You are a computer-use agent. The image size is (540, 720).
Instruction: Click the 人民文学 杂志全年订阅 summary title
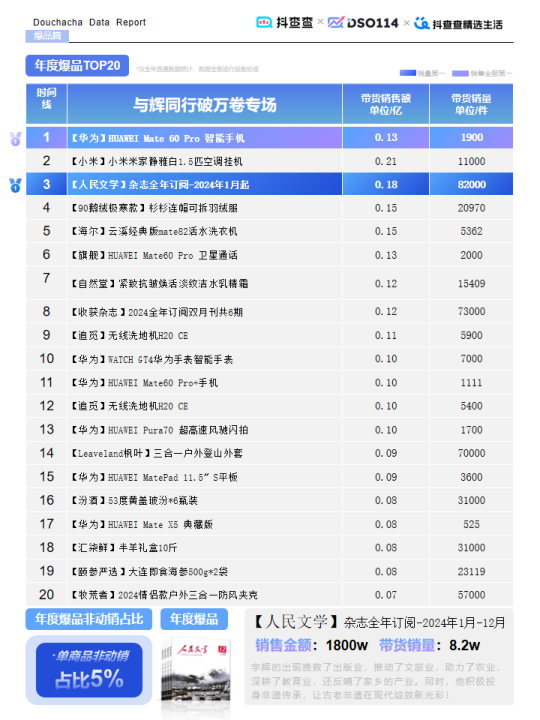tap(379, 623)
